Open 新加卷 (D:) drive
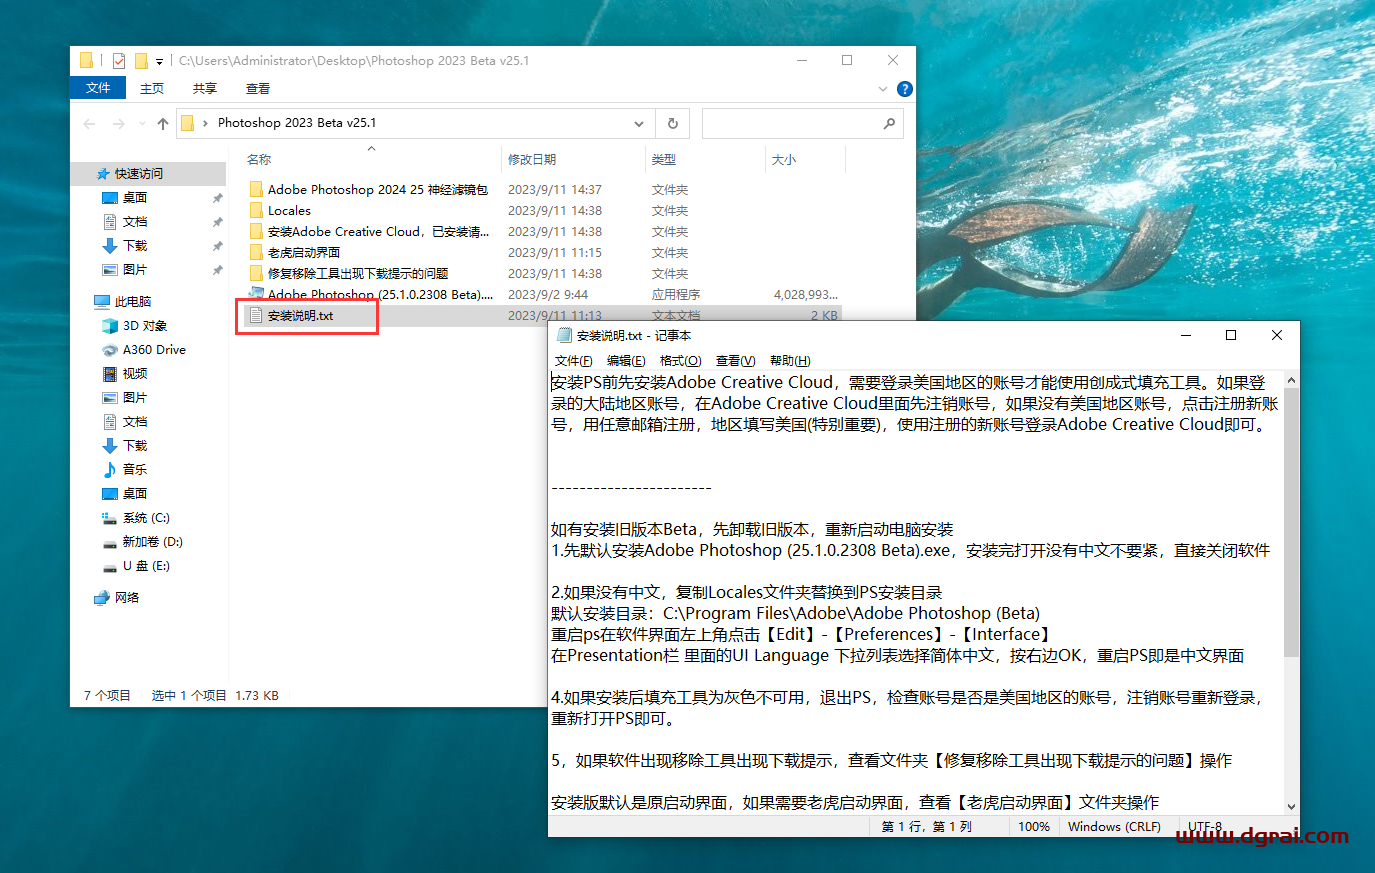This screenshot has height=873, width=1375. click(152, 541)
